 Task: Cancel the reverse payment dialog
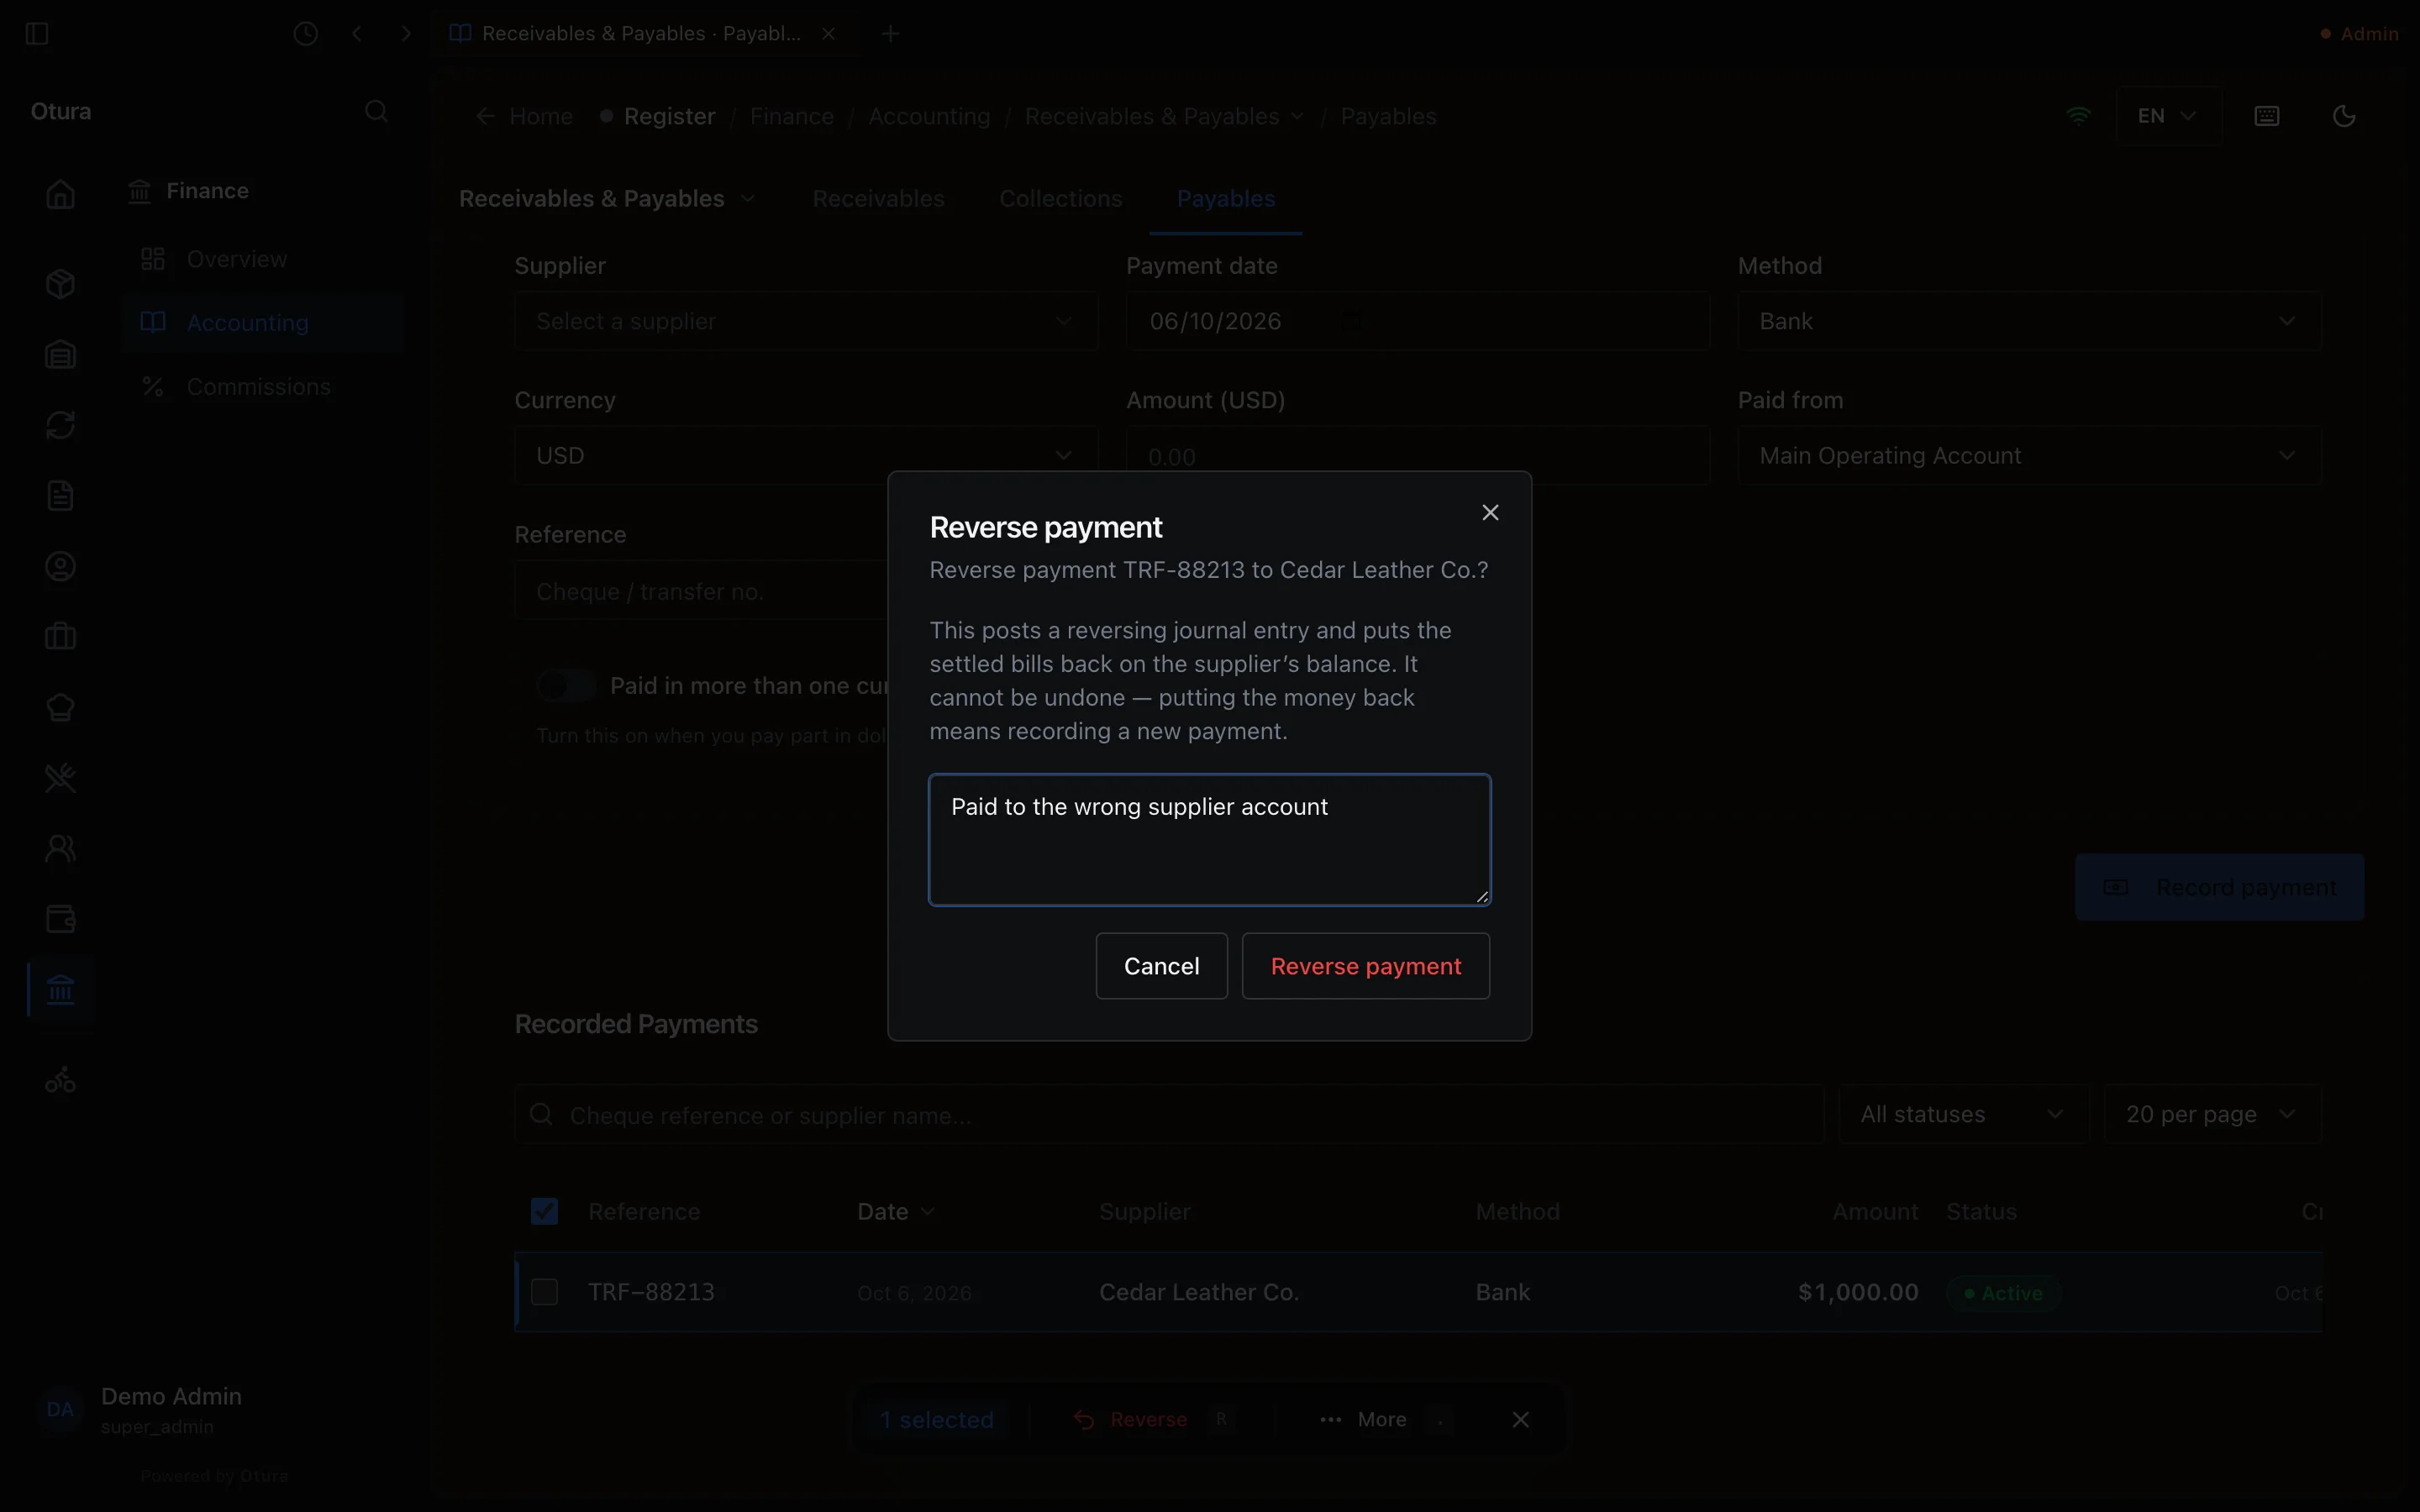click(1161, 966)
